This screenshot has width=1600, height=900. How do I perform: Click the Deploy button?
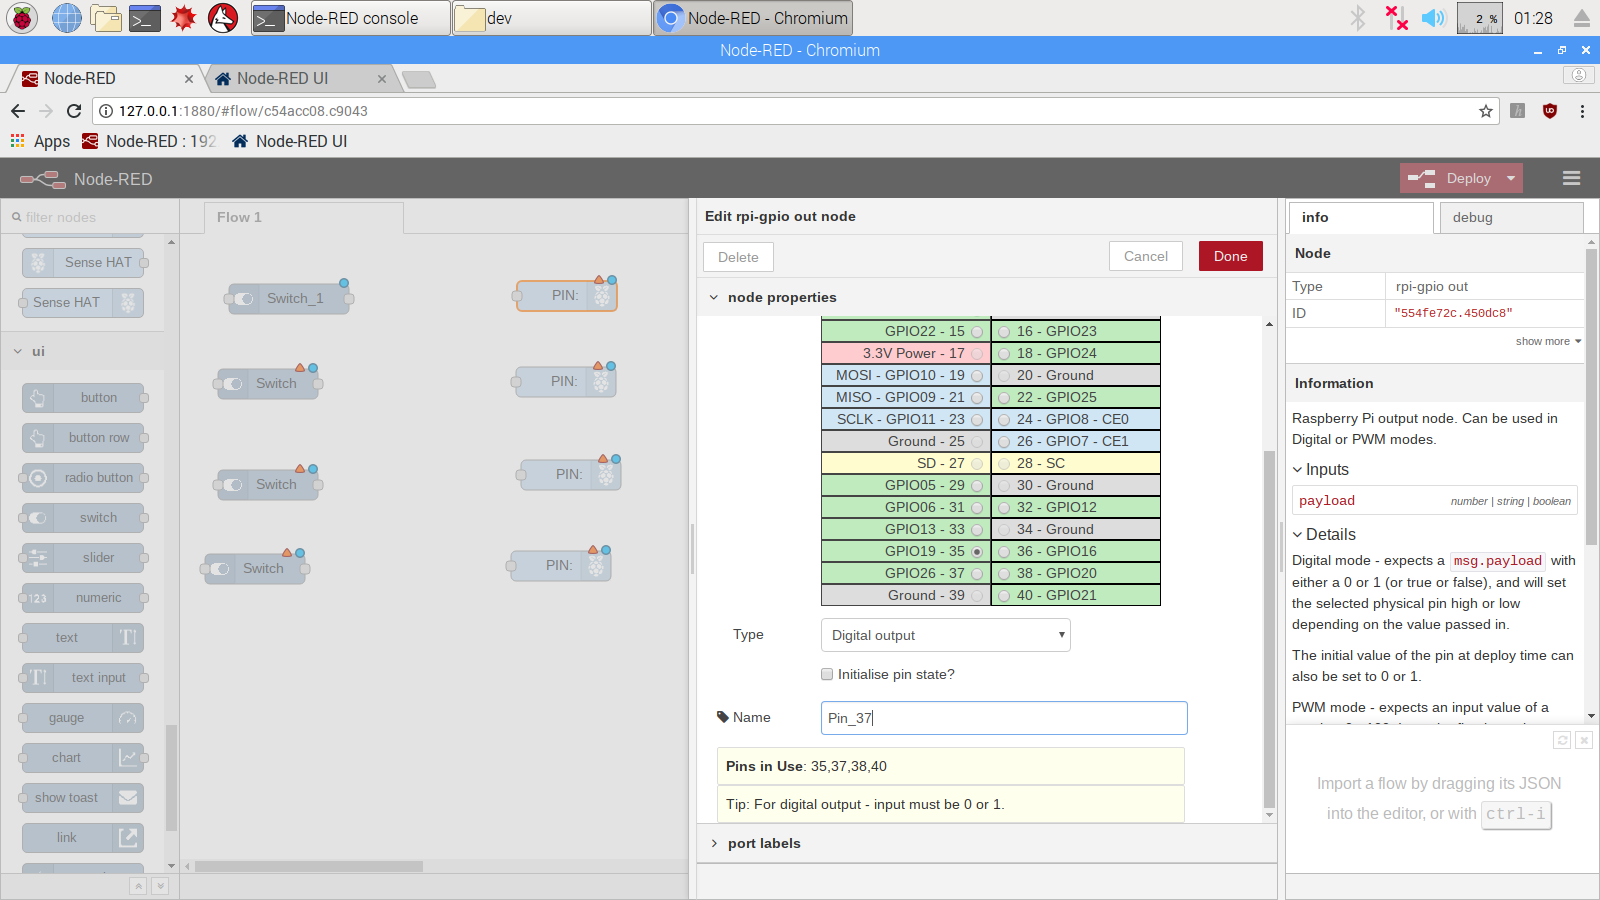click(x=1449, y=178)
